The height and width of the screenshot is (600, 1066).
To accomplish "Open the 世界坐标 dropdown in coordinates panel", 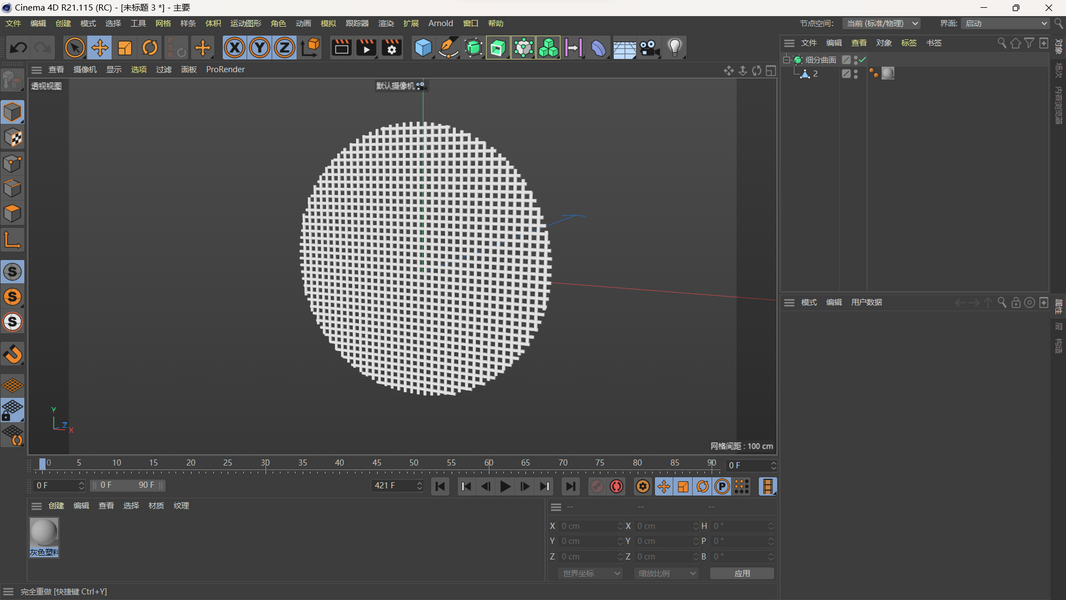I will [x=590, y=573].
